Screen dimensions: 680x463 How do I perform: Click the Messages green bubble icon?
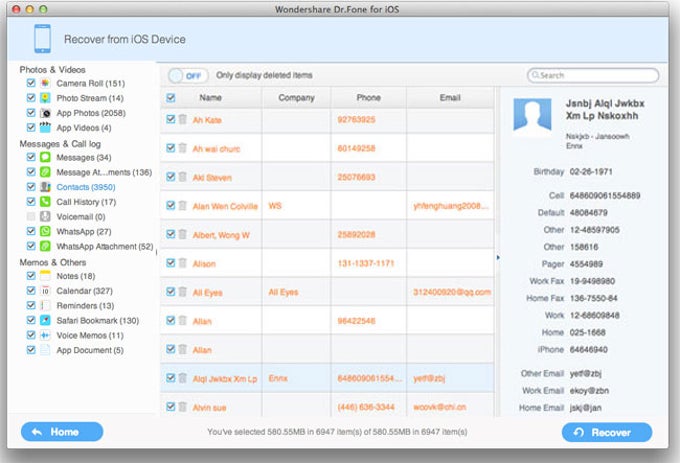pos(45,157)
